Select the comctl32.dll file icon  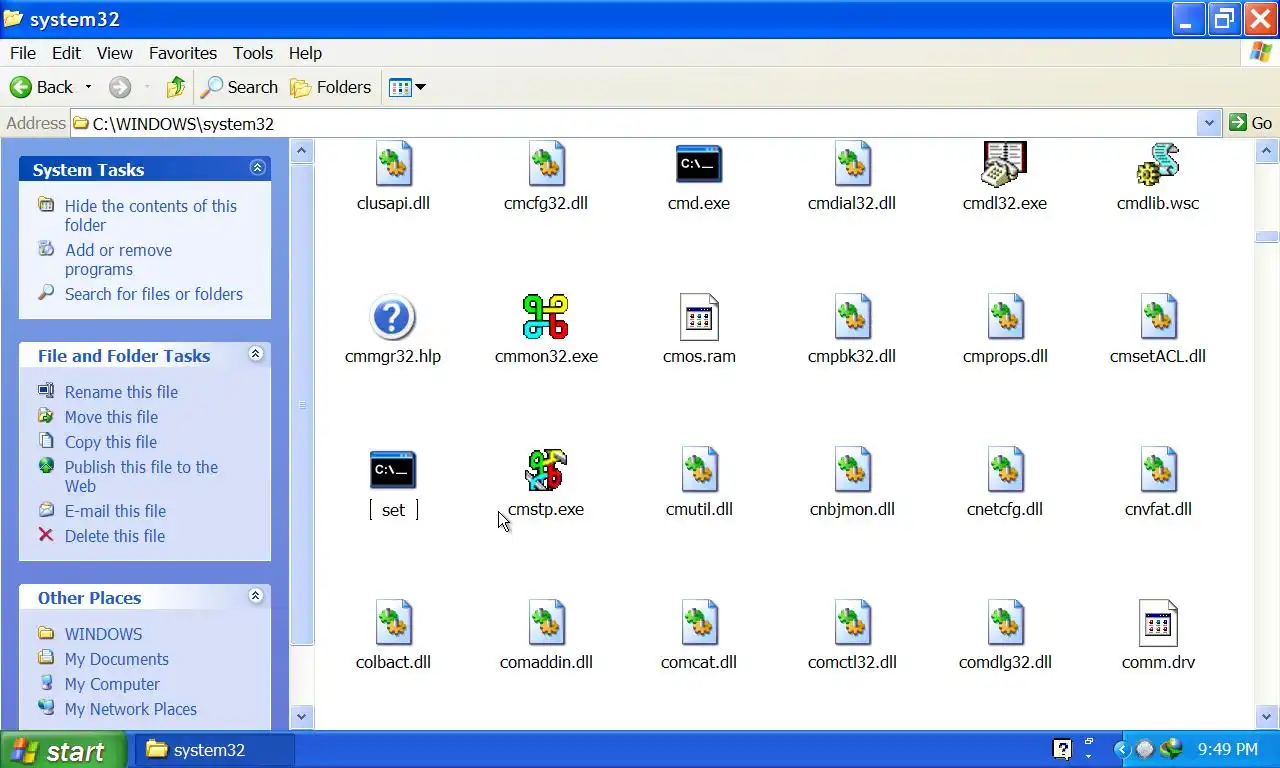coord(852,623)
